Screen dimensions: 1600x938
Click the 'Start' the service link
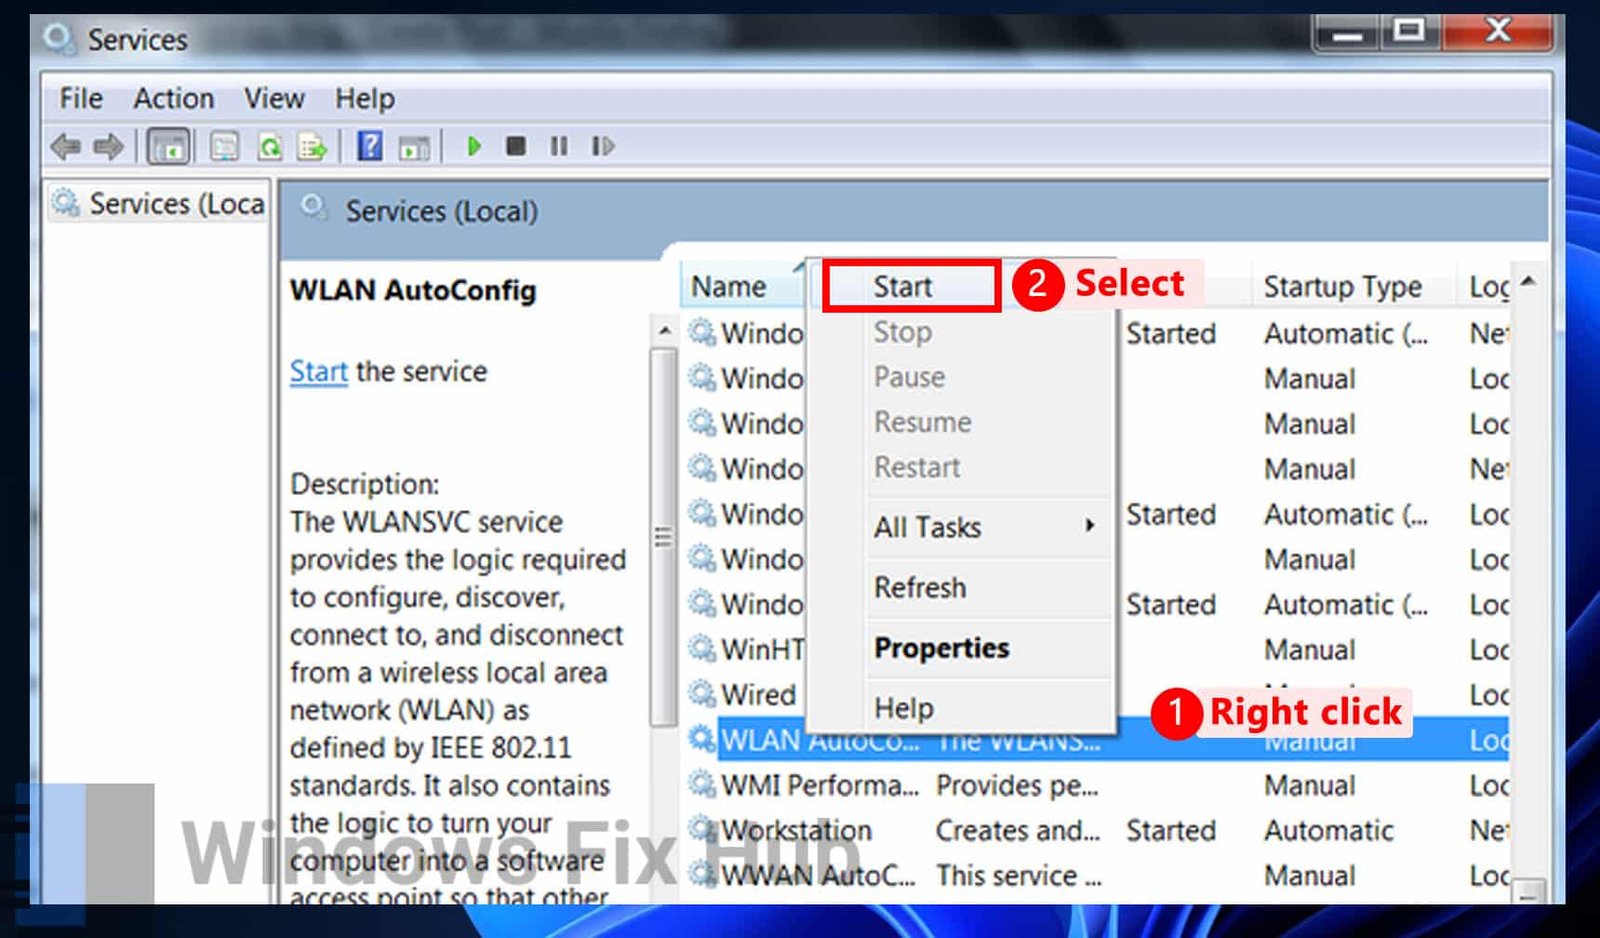[x=319, y=371]
